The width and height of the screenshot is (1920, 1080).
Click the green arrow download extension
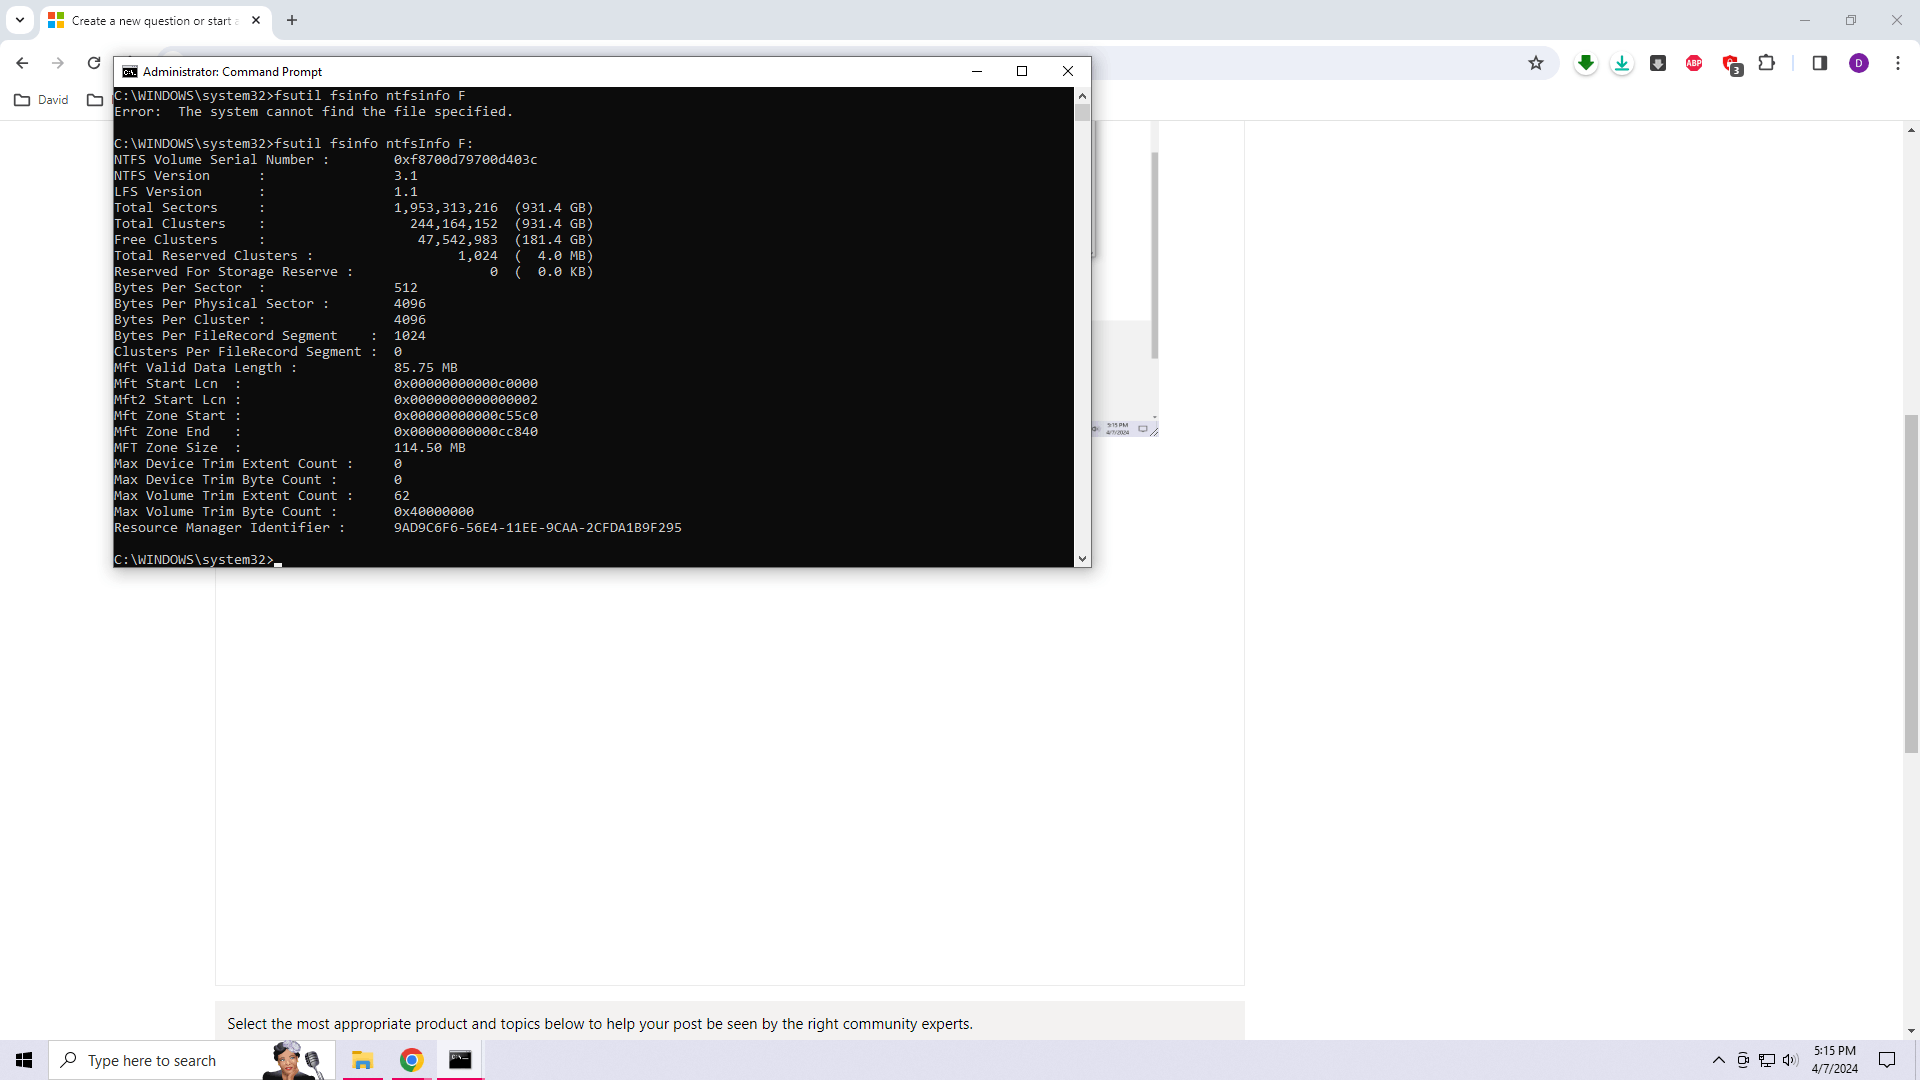(1586, 63)
